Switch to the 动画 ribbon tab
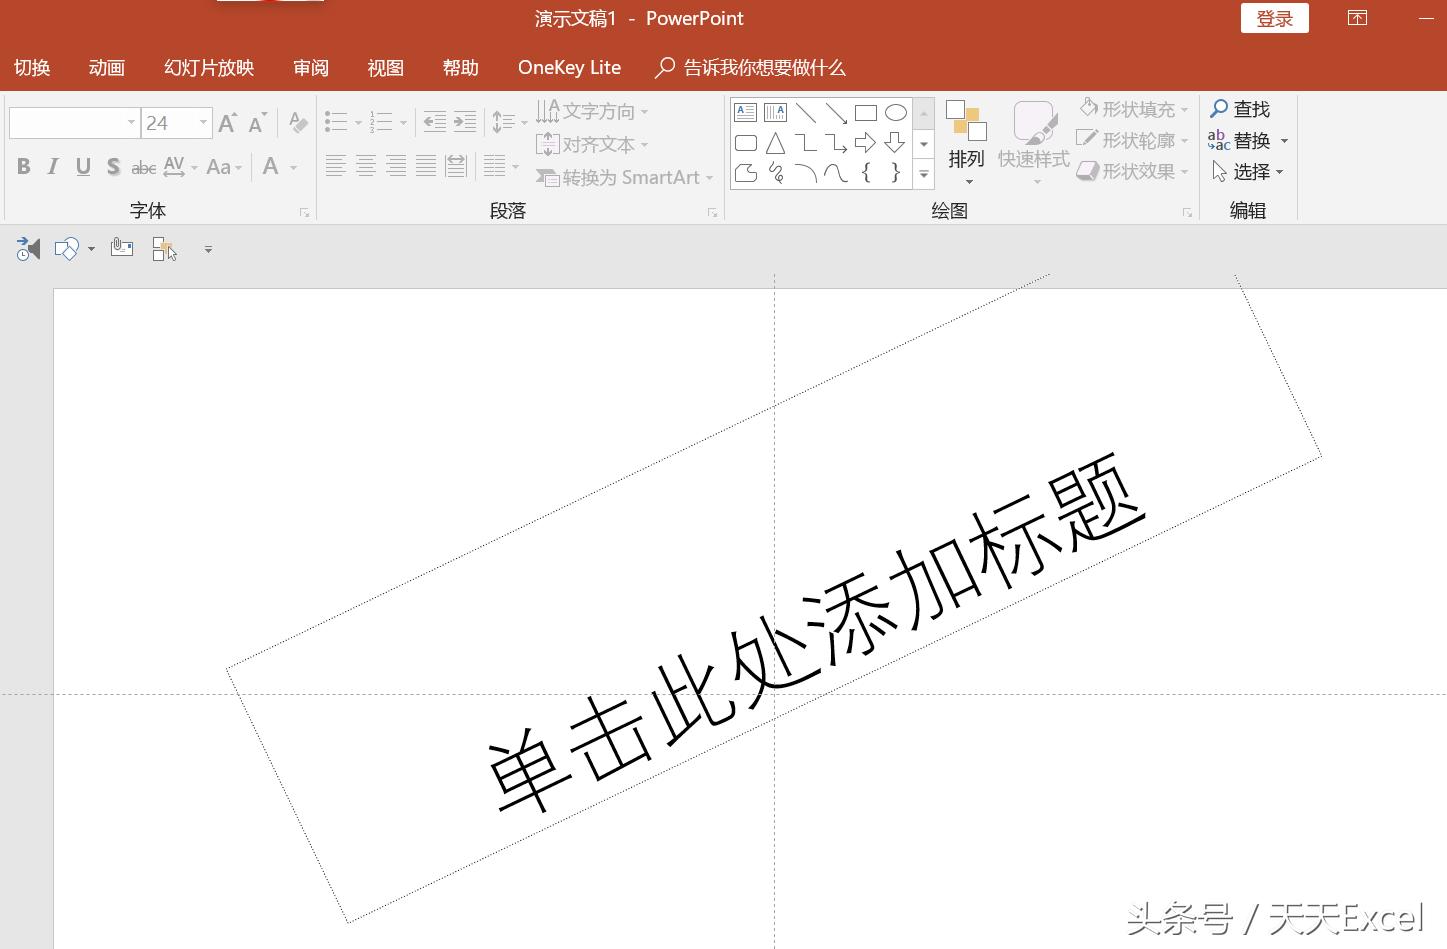1447x949 pixels. pyautogui.click(x=106, y=67)
